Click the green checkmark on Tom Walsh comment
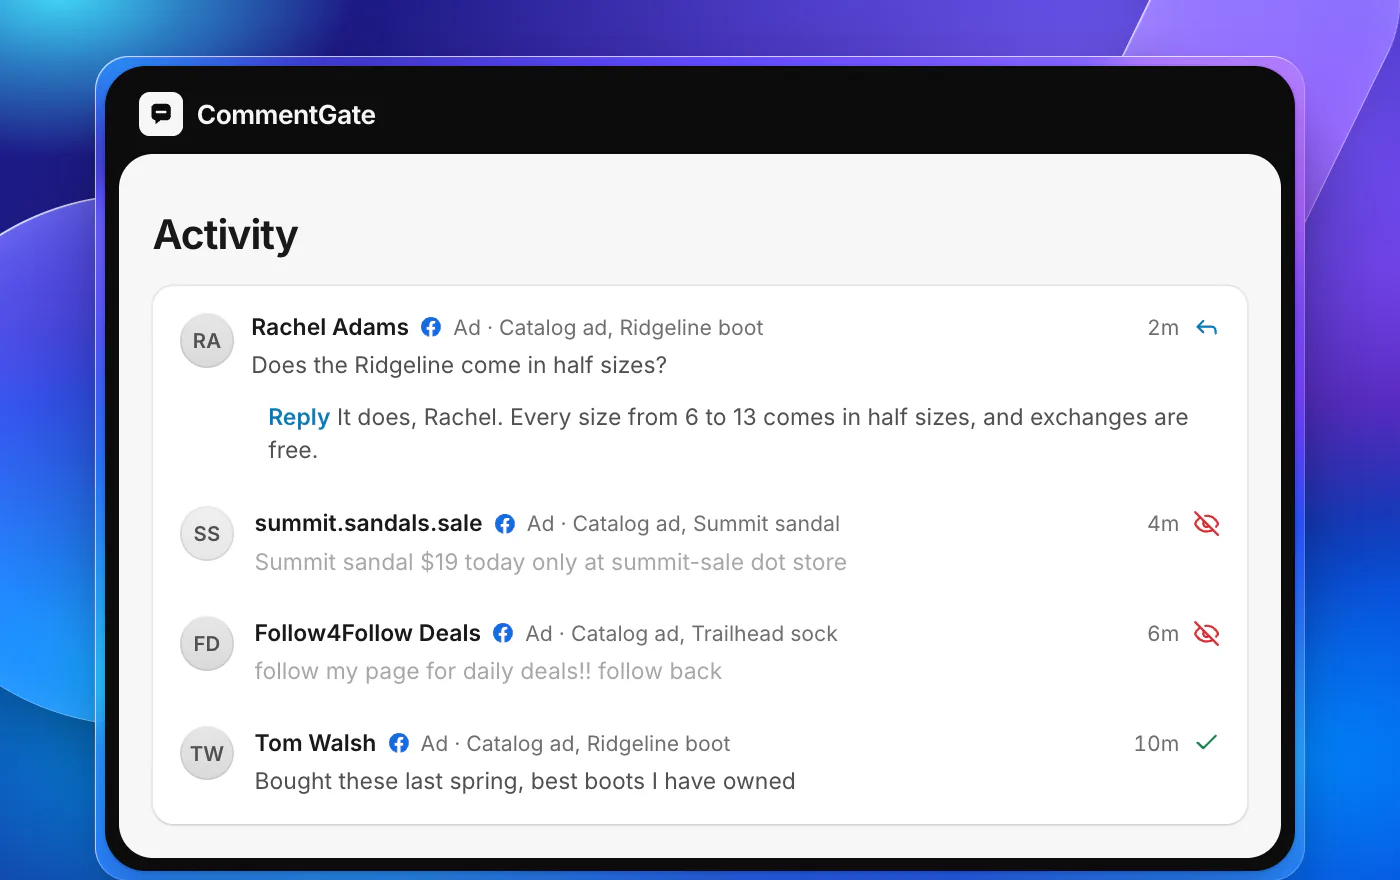 tap(1207, 742)
